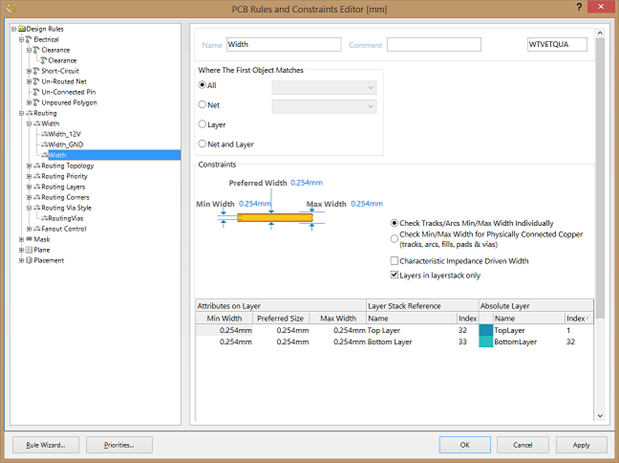Image resolution: width=619 pixels, height=463 pixels.
Task: Expand the Routing Layers tree node
Action: 28,187
